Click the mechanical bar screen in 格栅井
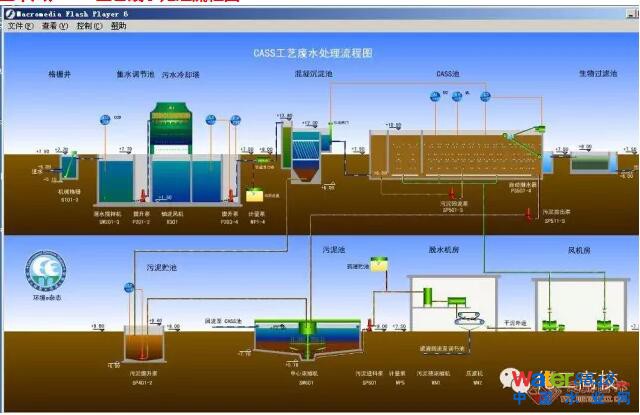640x415 pixels. (x=68, y=167)
